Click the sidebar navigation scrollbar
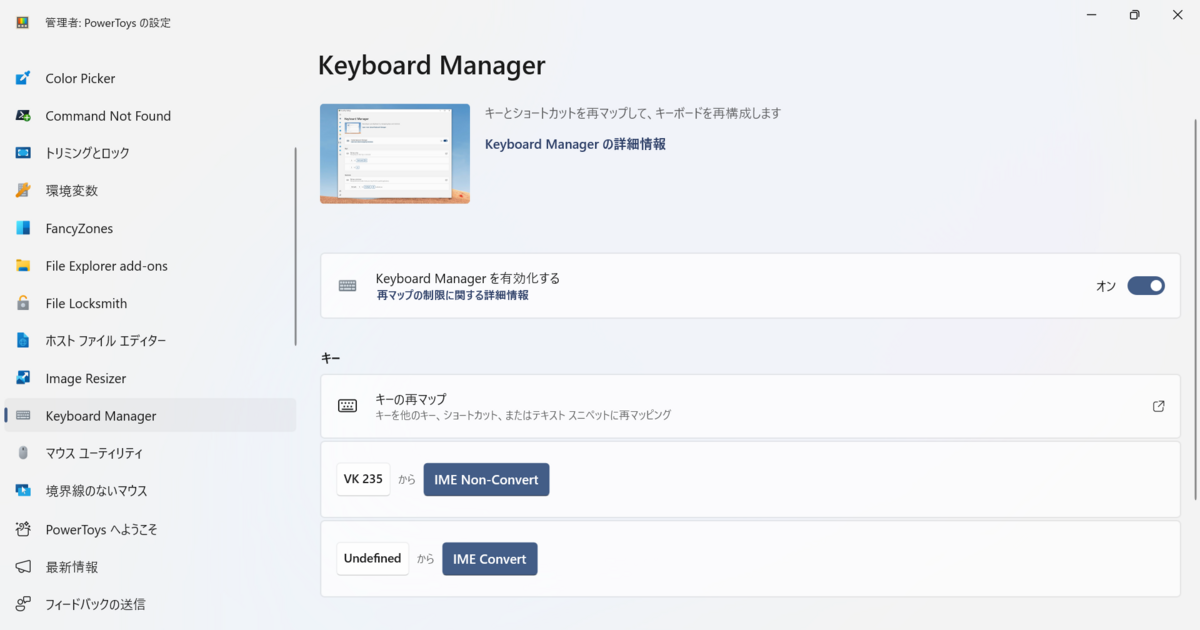 tap(295, 247)
